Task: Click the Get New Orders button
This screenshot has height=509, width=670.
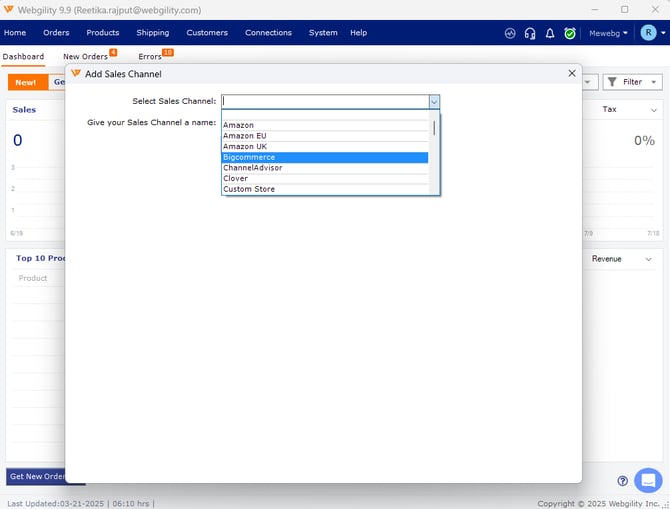Action: coord(37,476)
